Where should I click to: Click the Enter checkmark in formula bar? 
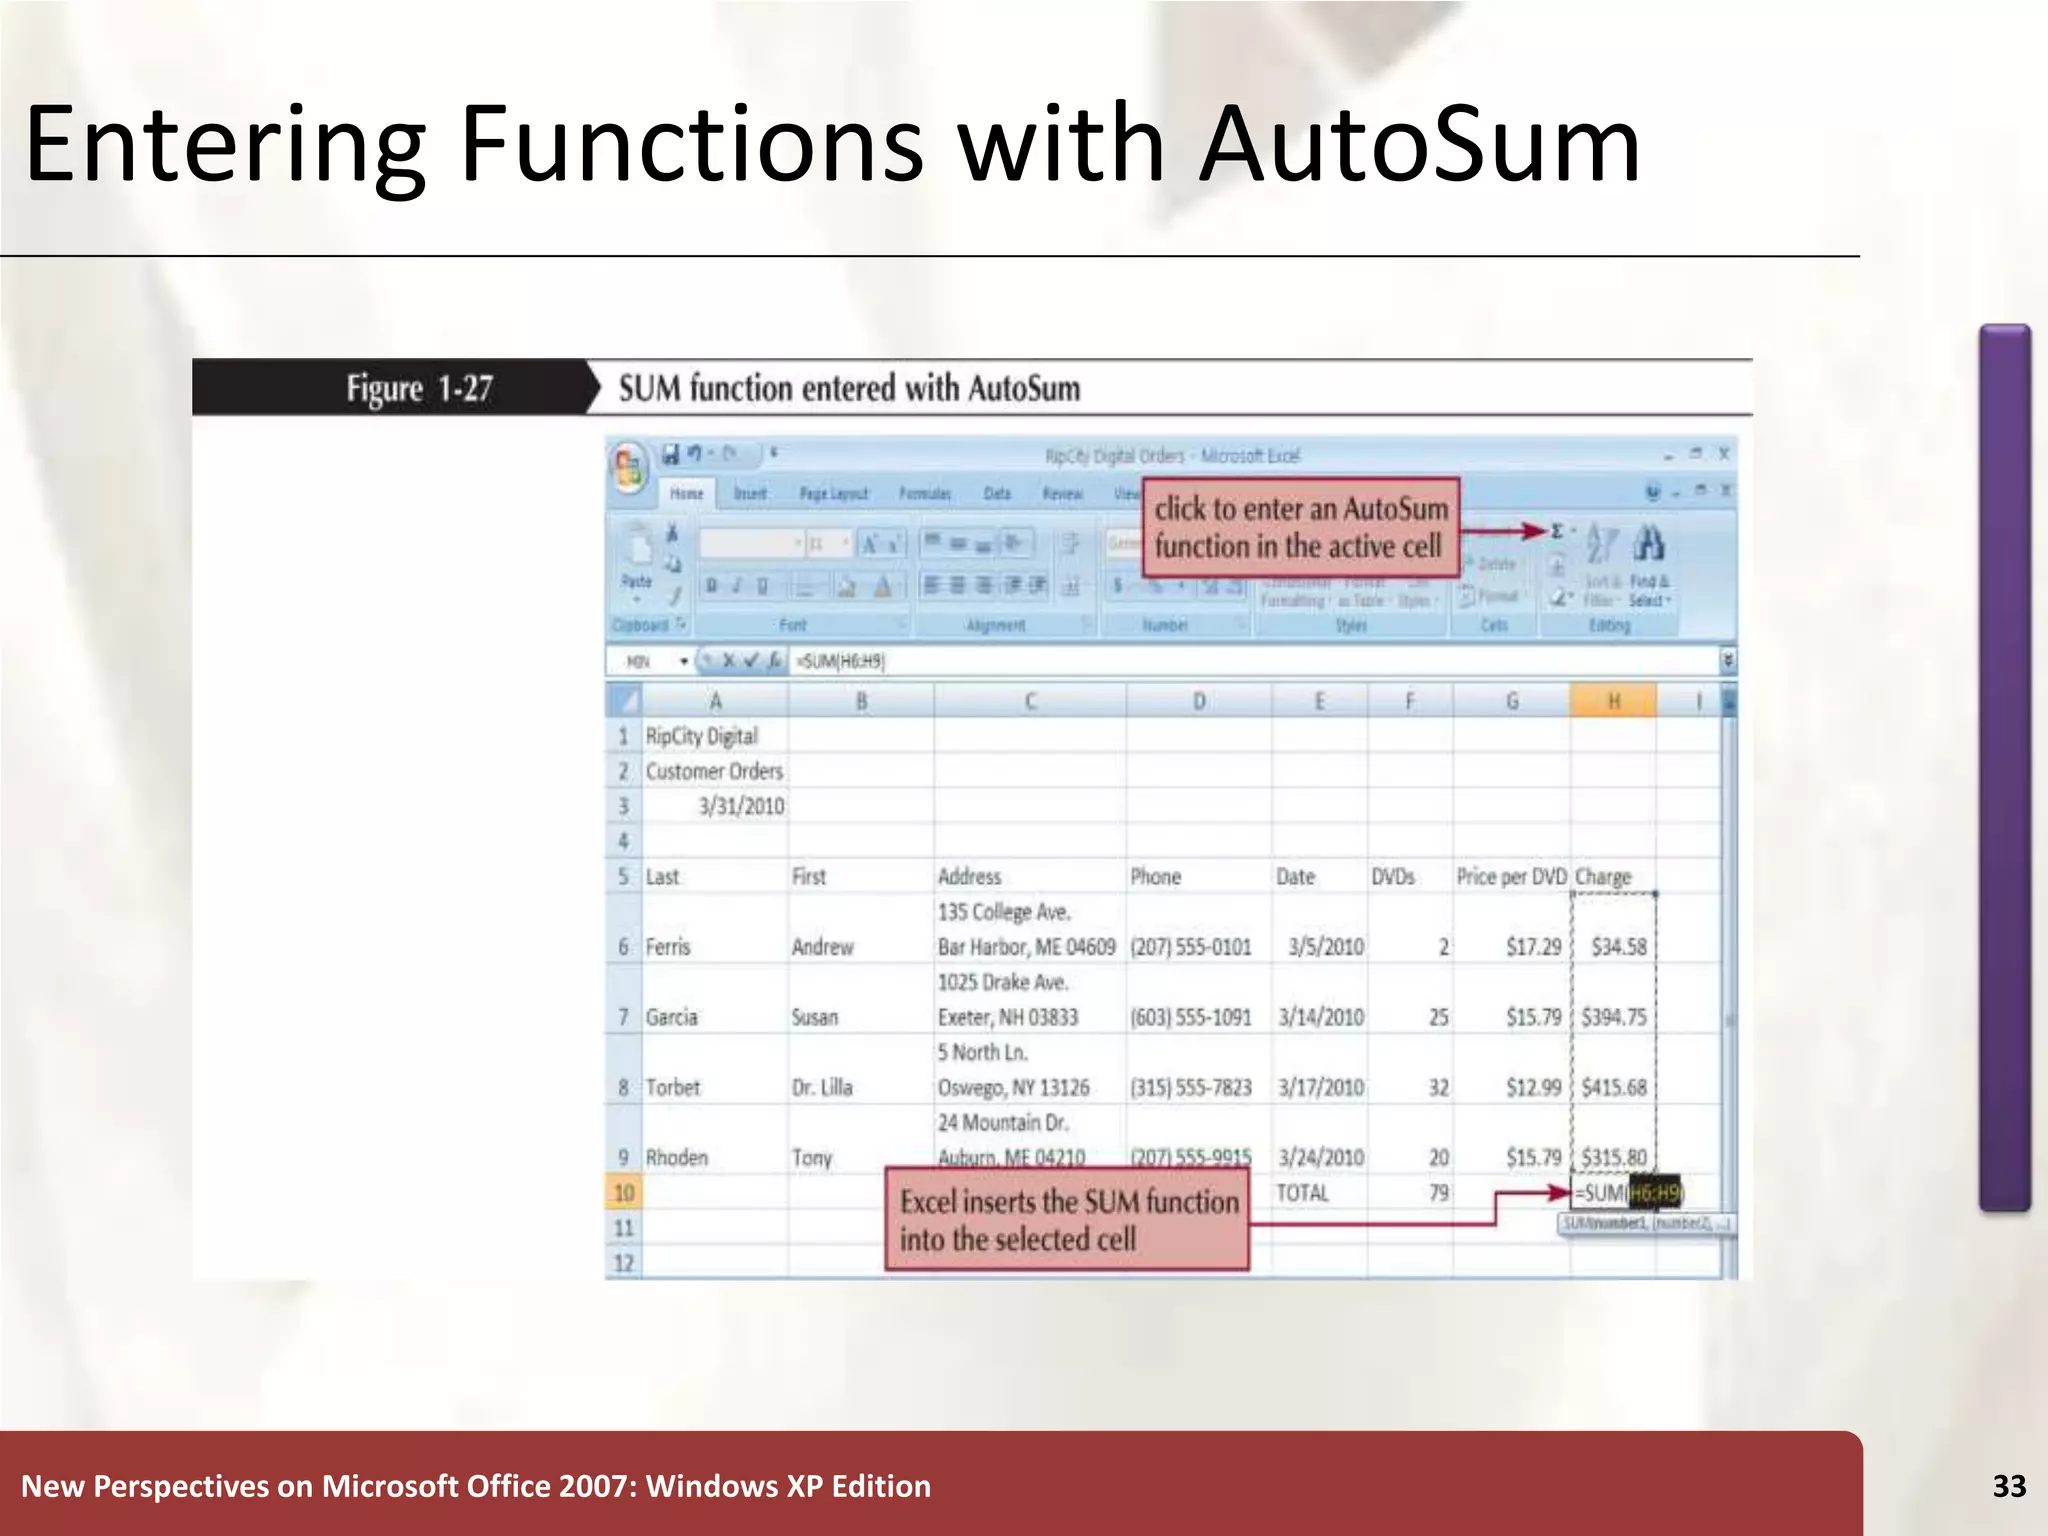(x=751, y=660)
